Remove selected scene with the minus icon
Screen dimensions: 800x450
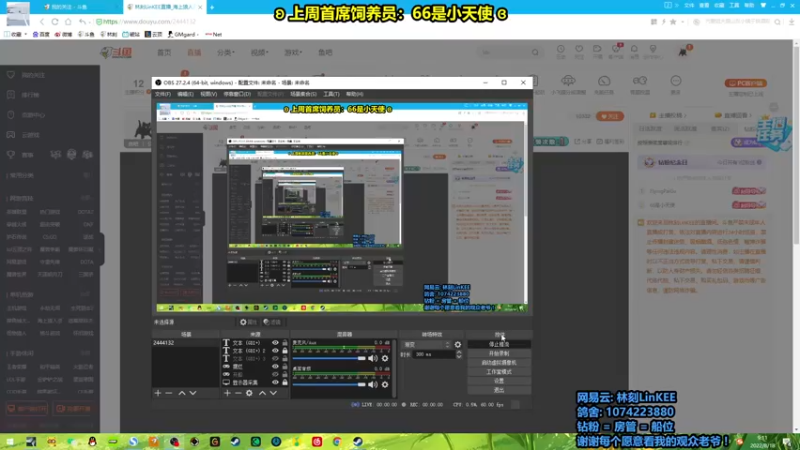click(x=169, y=393)
